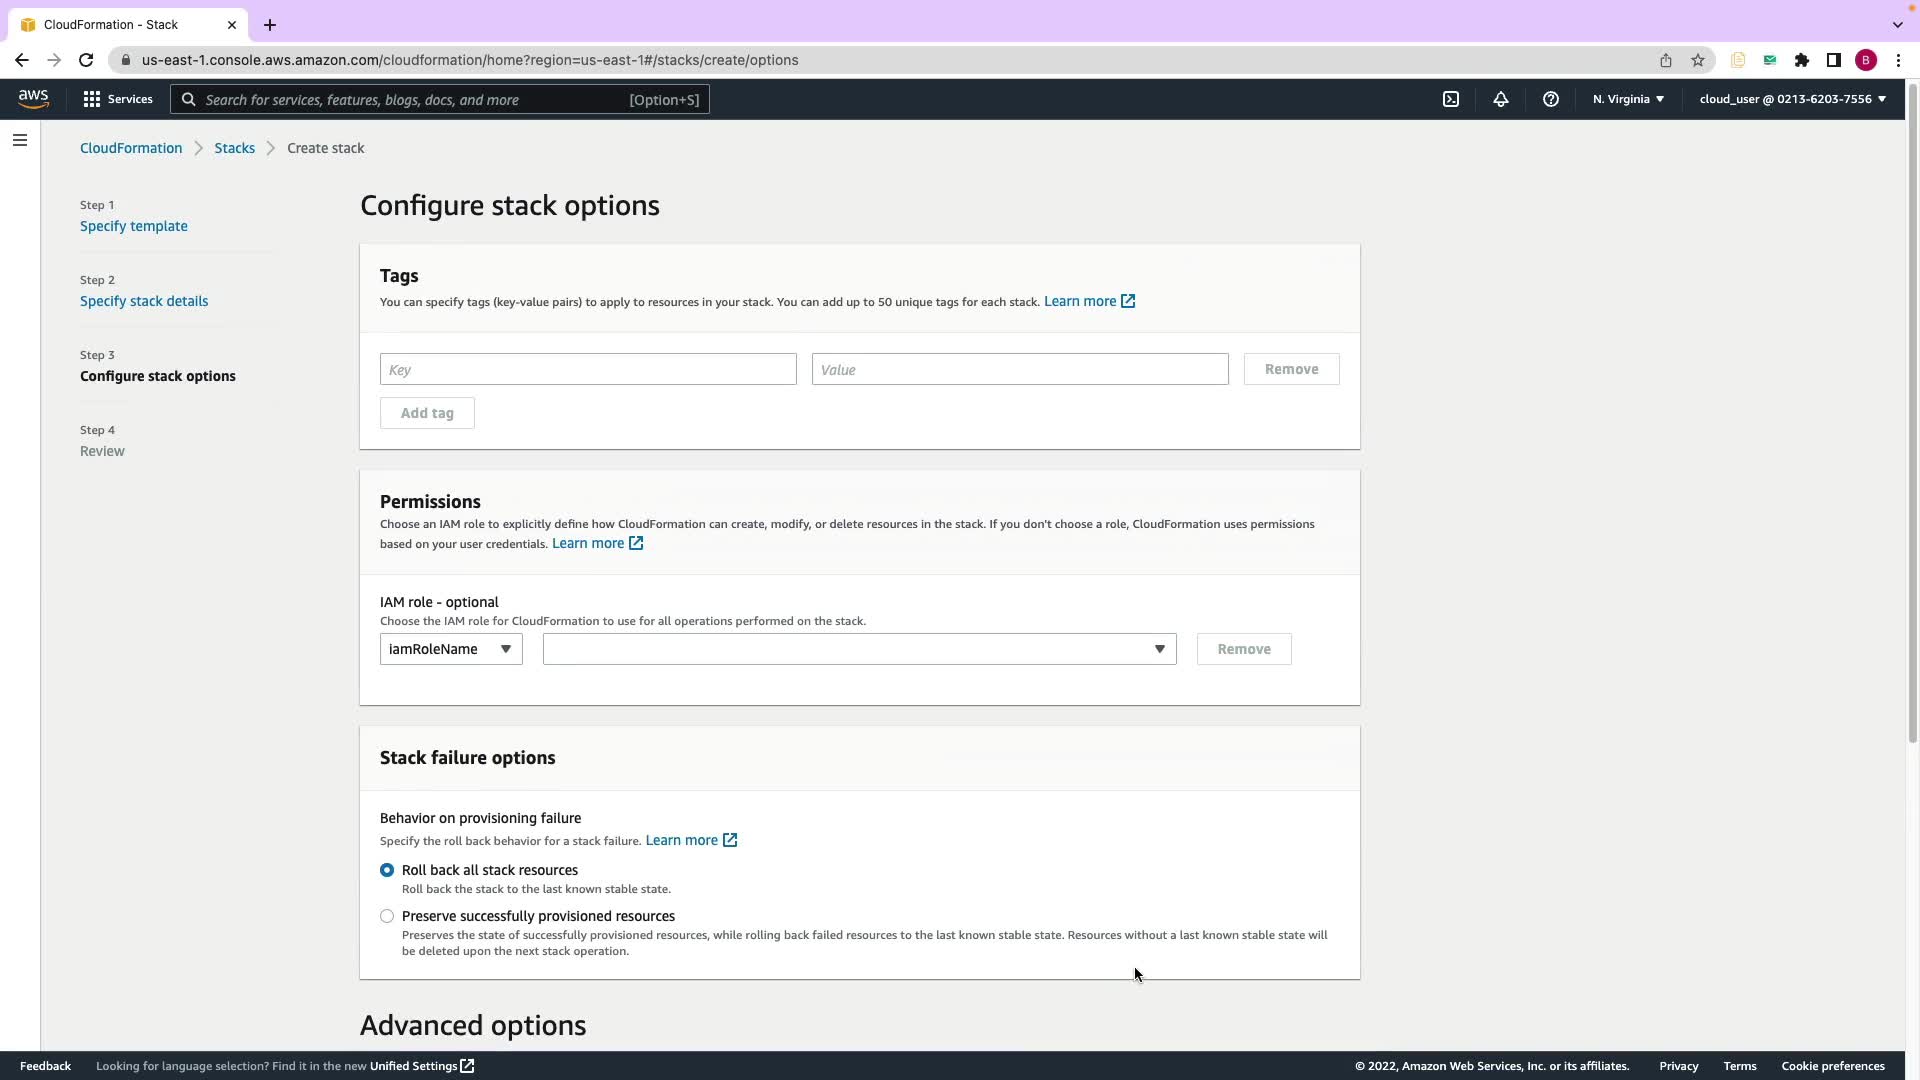Reload the page in the browser
Image resolution: width=1920 pixels, height=1080 pixels.
click(x=86, y=60)
